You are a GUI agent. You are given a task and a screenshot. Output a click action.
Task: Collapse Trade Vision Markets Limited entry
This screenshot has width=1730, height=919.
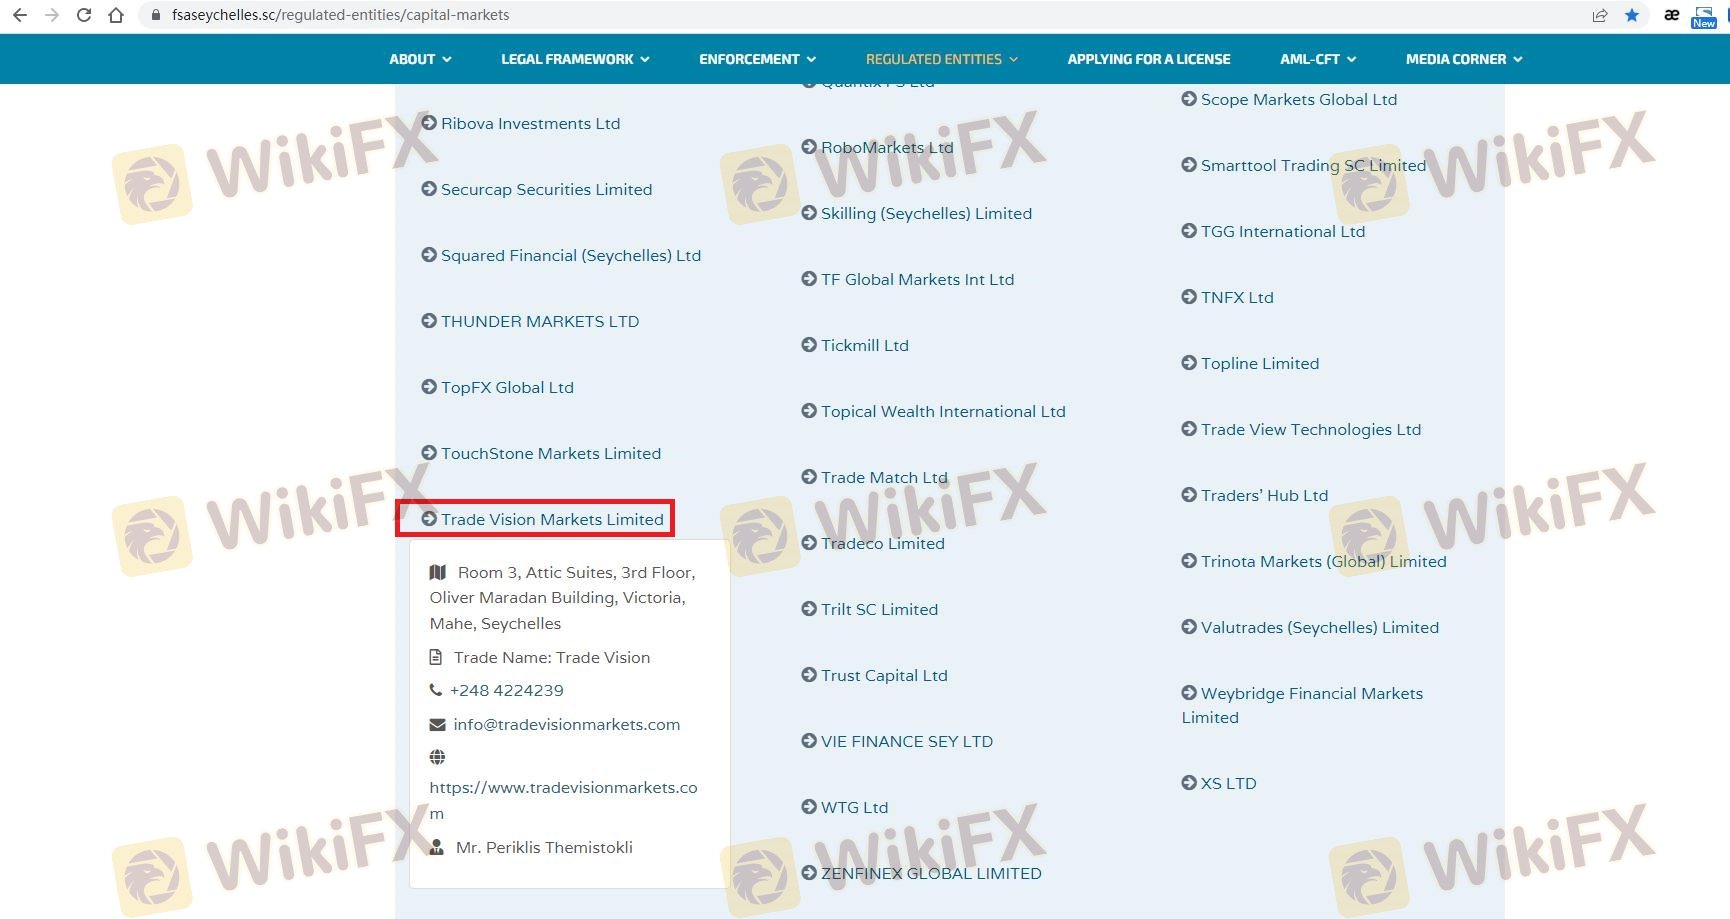coord(552,519)
